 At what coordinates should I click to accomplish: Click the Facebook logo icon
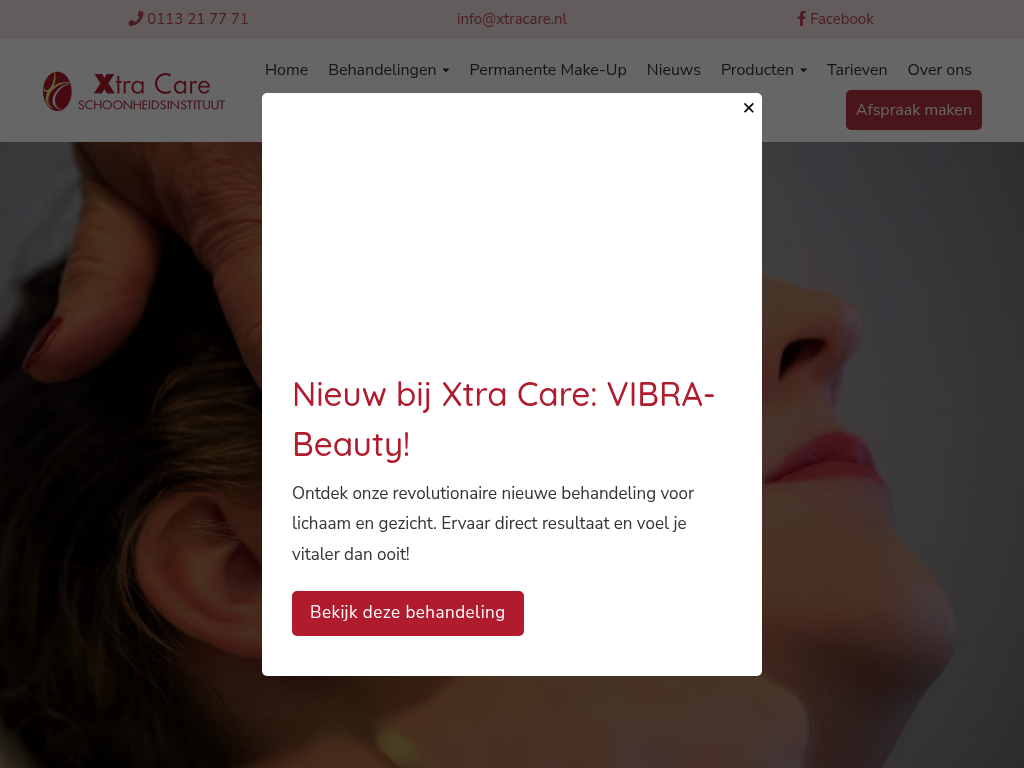(x=801, y=19)
